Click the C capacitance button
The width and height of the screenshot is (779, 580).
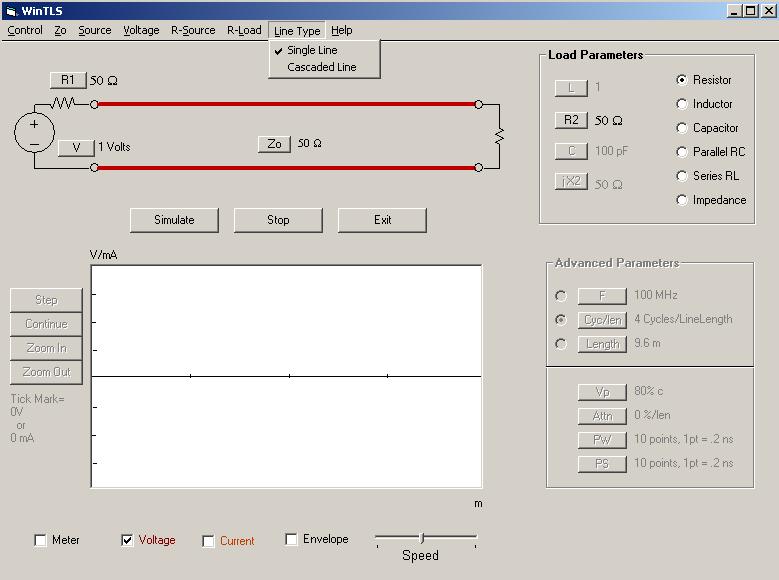point(571,151)
